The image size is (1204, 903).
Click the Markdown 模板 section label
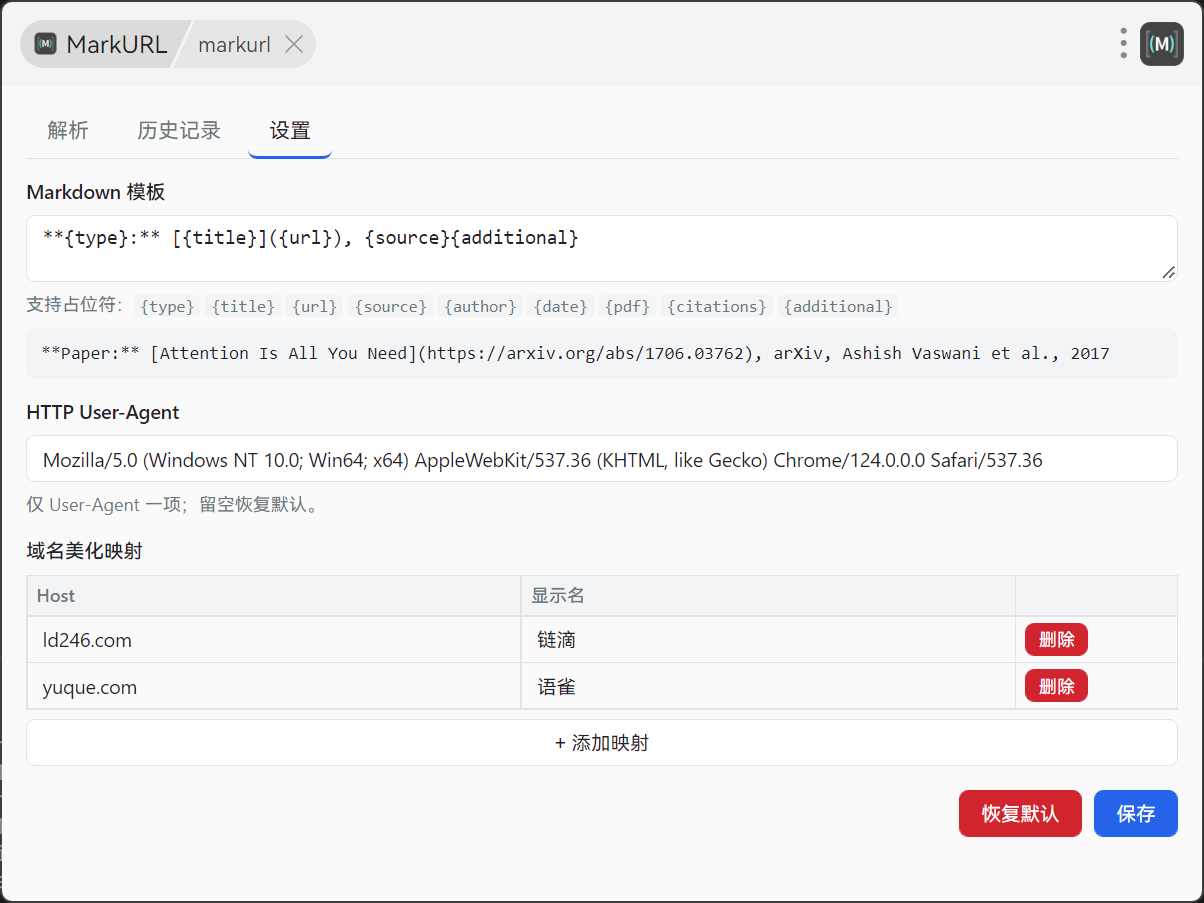coord(96,192)
